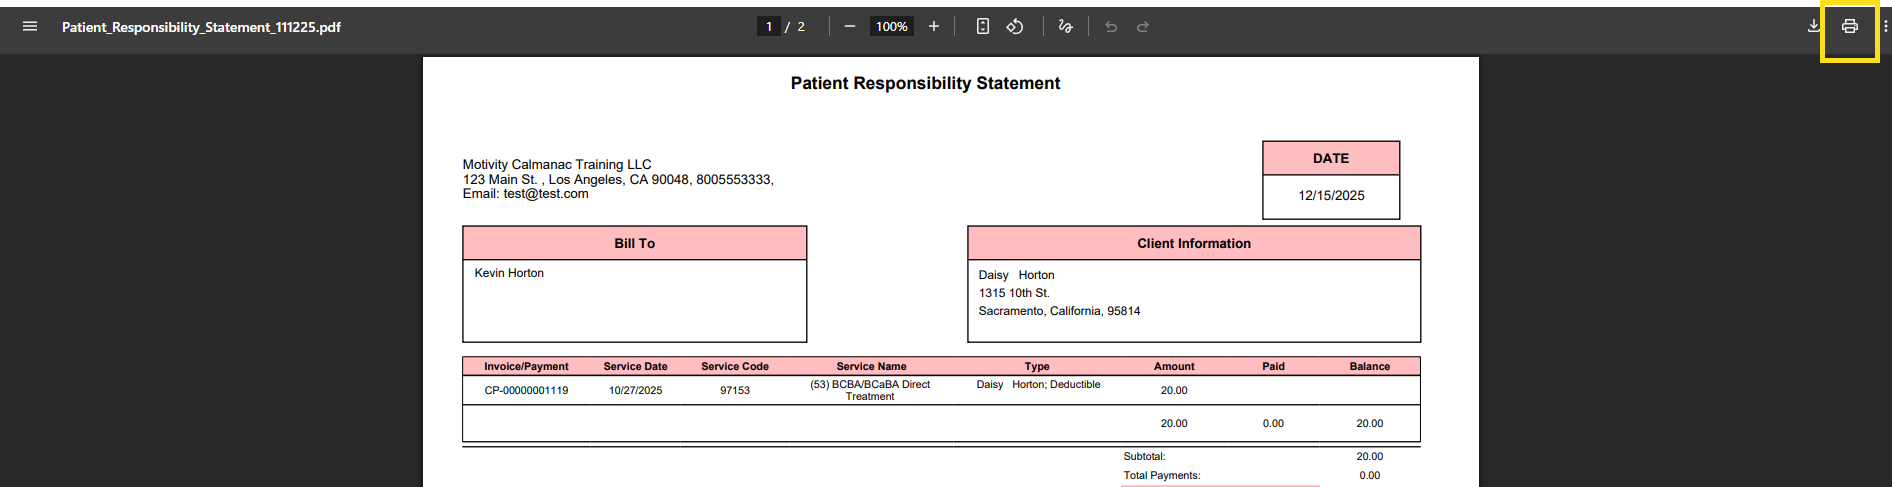The width and height of the screenshot is (1892, 487).
Task: Click the zoom out minus button
Action: [x=849, y=27]
